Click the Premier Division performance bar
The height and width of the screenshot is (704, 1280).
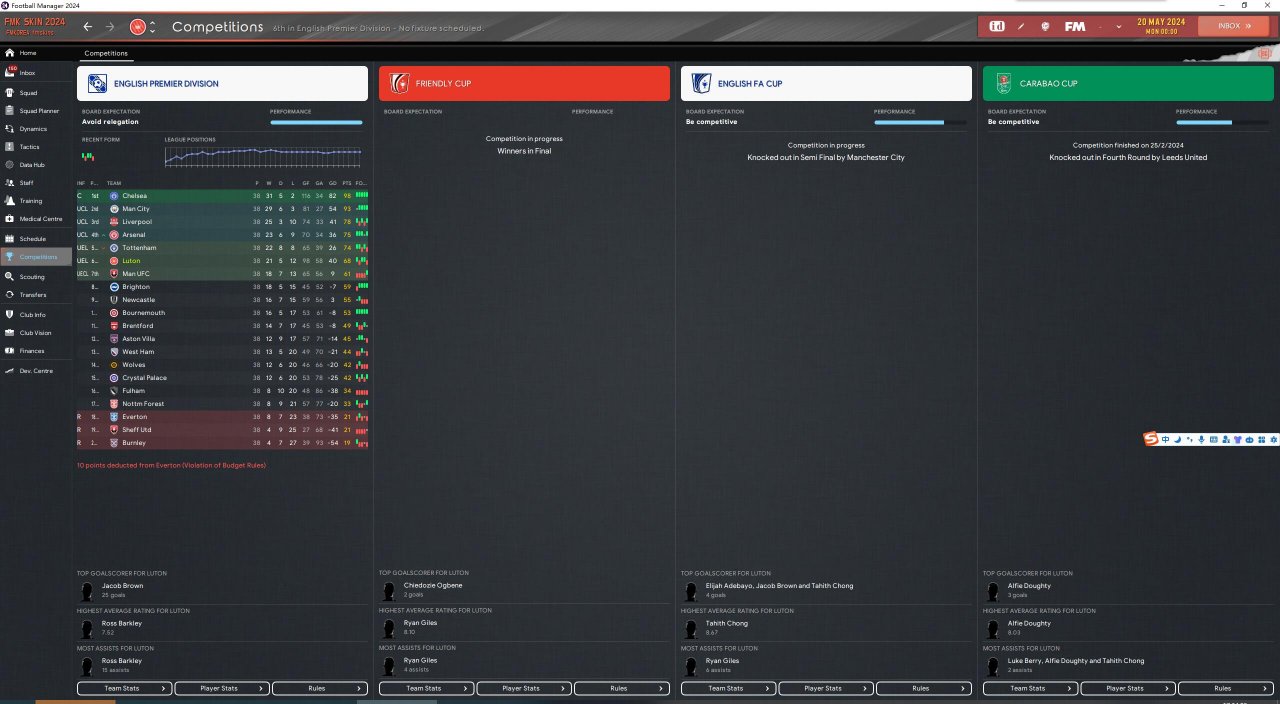pos(316,122)
